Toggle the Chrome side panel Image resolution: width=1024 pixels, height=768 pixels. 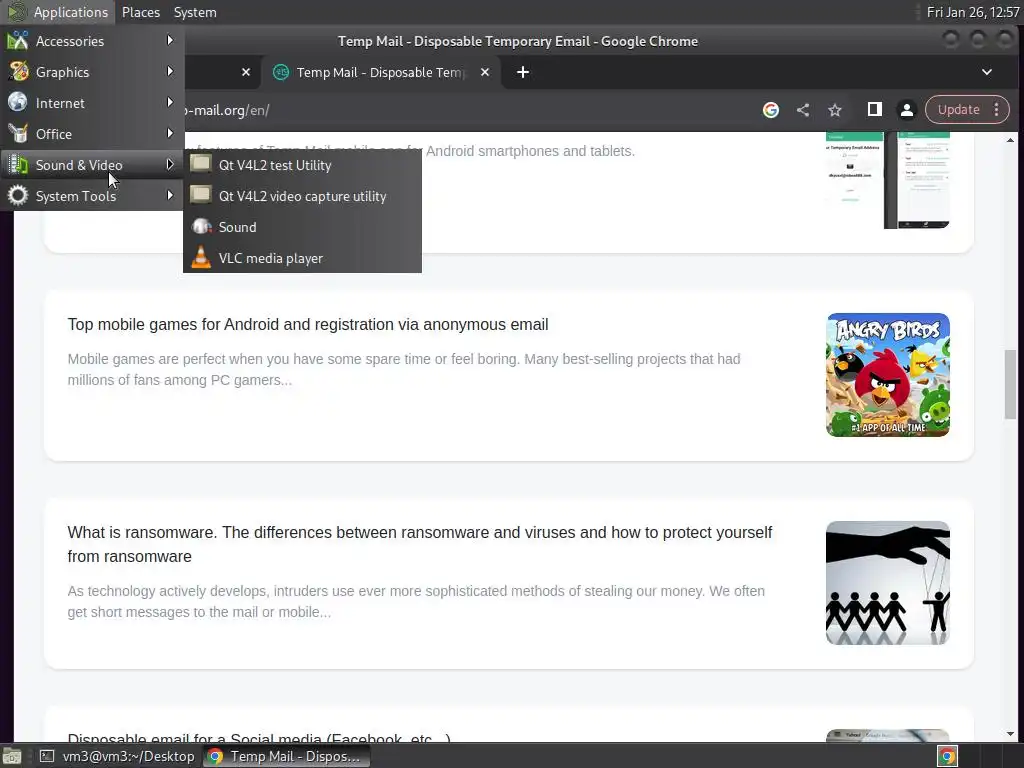(874, 110)
